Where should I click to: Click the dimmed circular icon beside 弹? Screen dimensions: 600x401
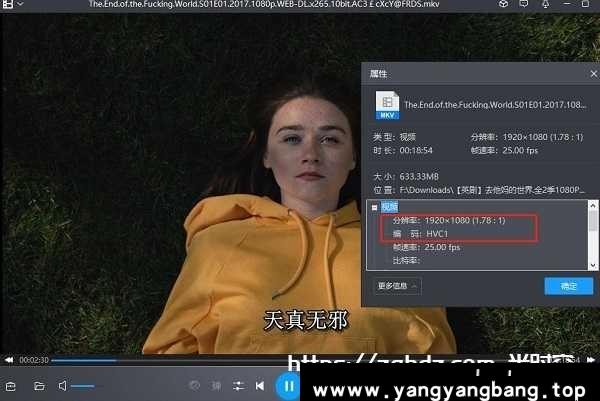[194, 386]
